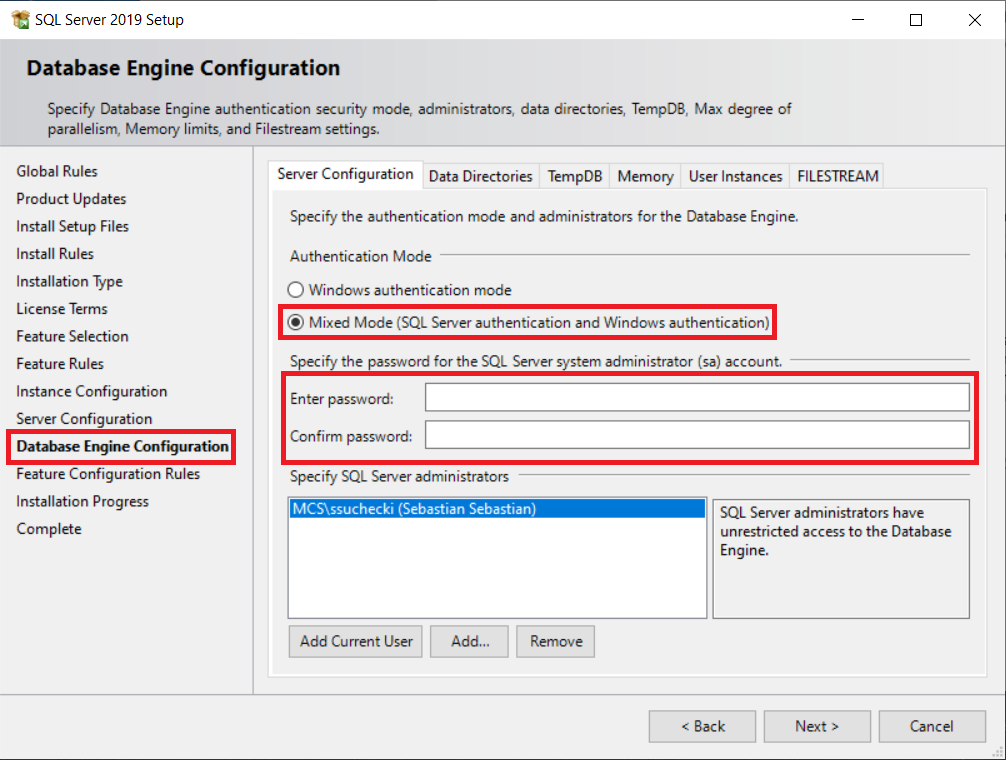This screenshot has height=760, width=1006.
Task: Proceed with the Next button
Action: tap(817, 726)
